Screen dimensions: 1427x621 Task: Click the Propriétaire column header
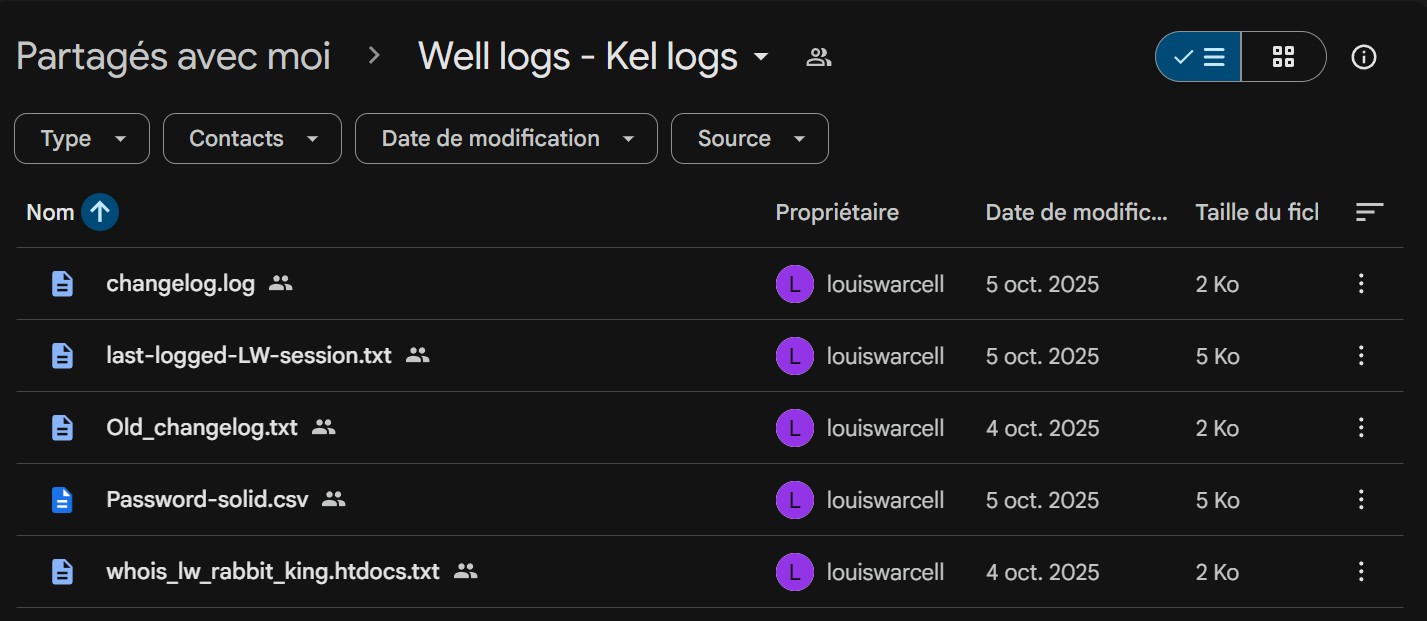837,212
